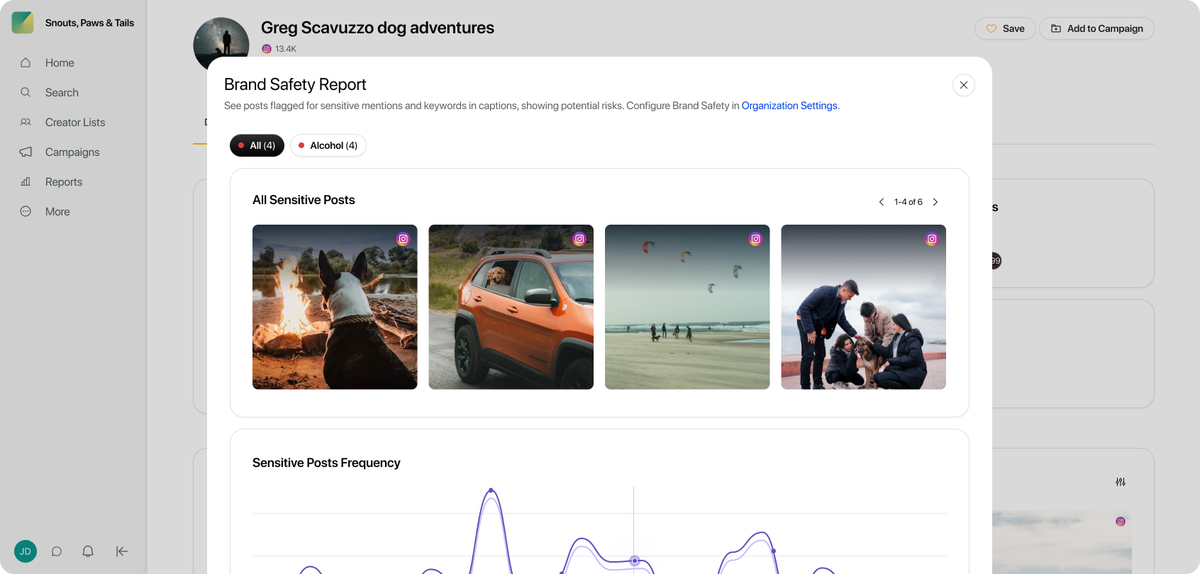Open the chat messages icon
The image size is (1200, 574).
[57, 551]
